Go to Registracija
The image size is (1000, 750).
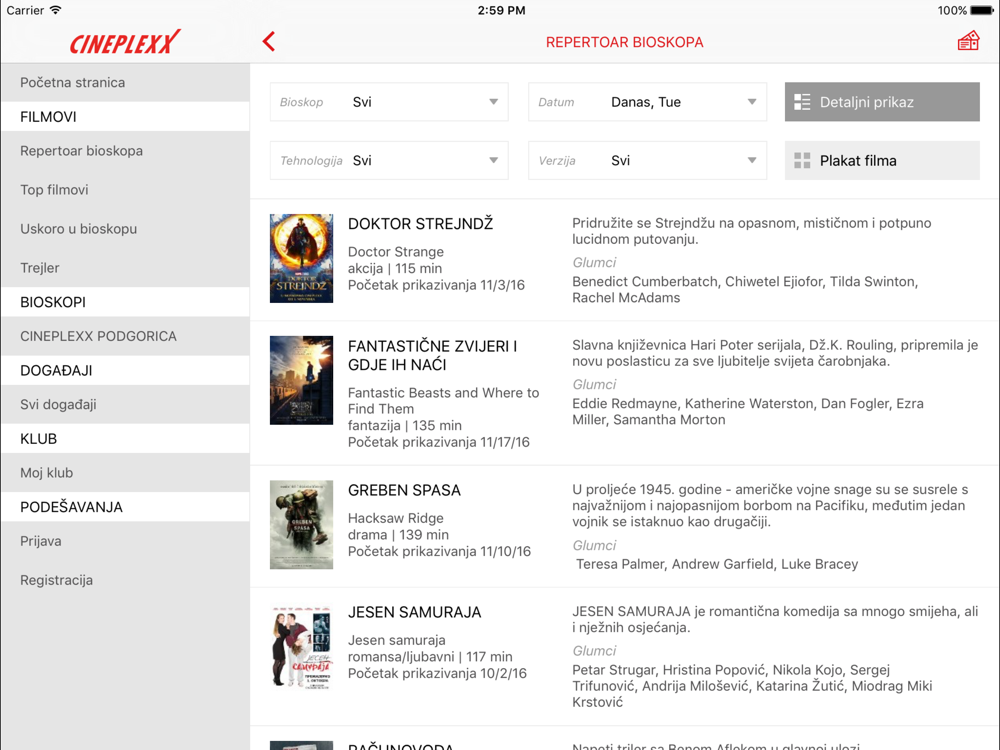(125, 580)
